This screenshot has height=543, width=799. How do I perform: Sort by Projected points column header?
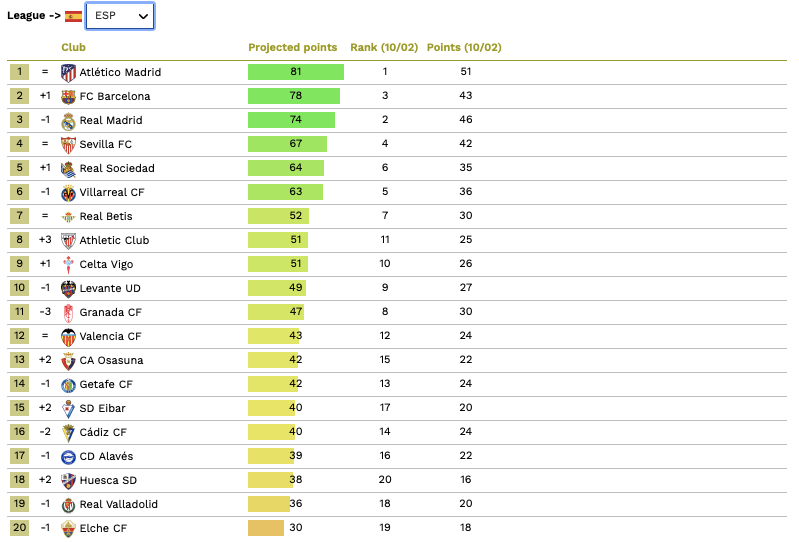(x=293, y=48)
